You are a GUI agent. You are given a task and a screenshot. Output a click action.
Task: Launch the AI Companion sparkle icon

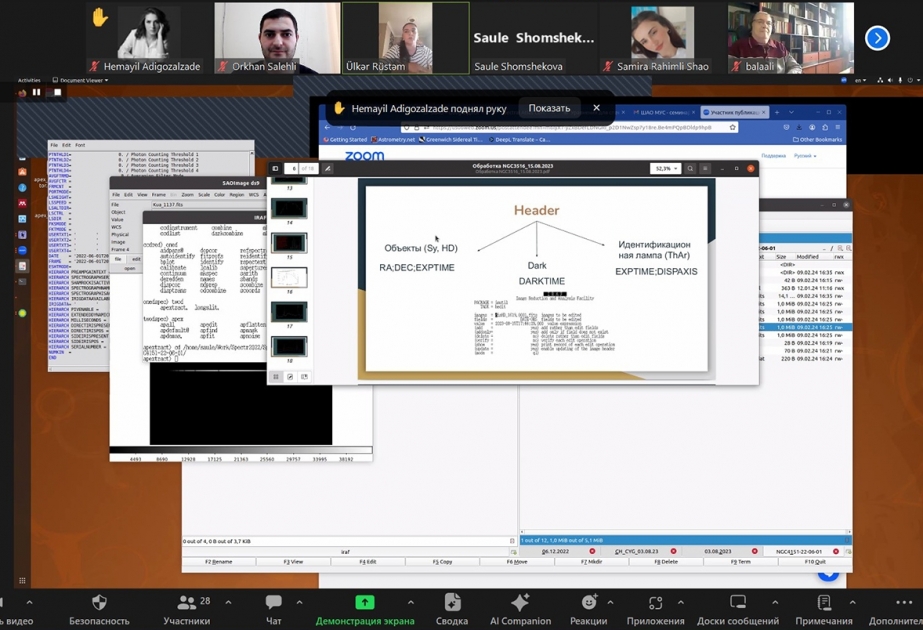tap(520, 602)
